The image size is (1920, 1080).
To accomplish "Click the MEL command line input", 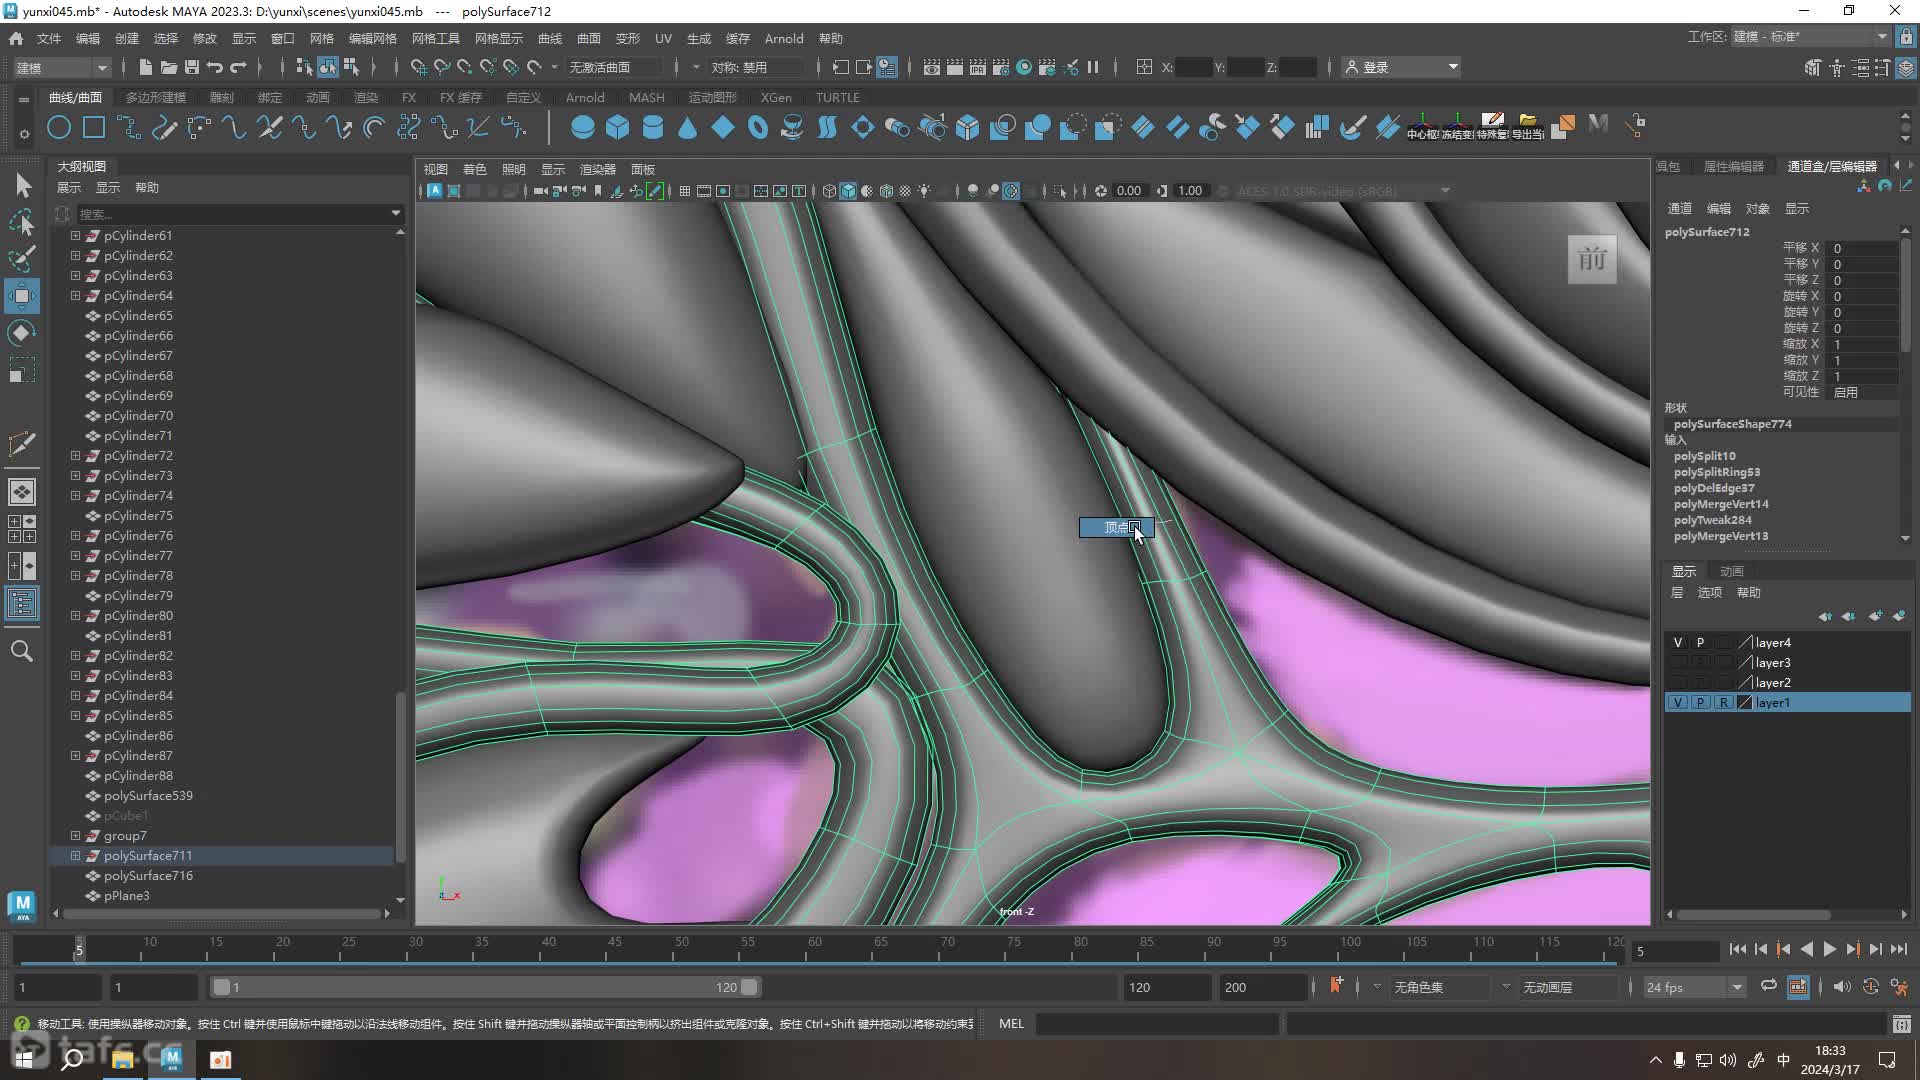I will click(1158, 1024).
